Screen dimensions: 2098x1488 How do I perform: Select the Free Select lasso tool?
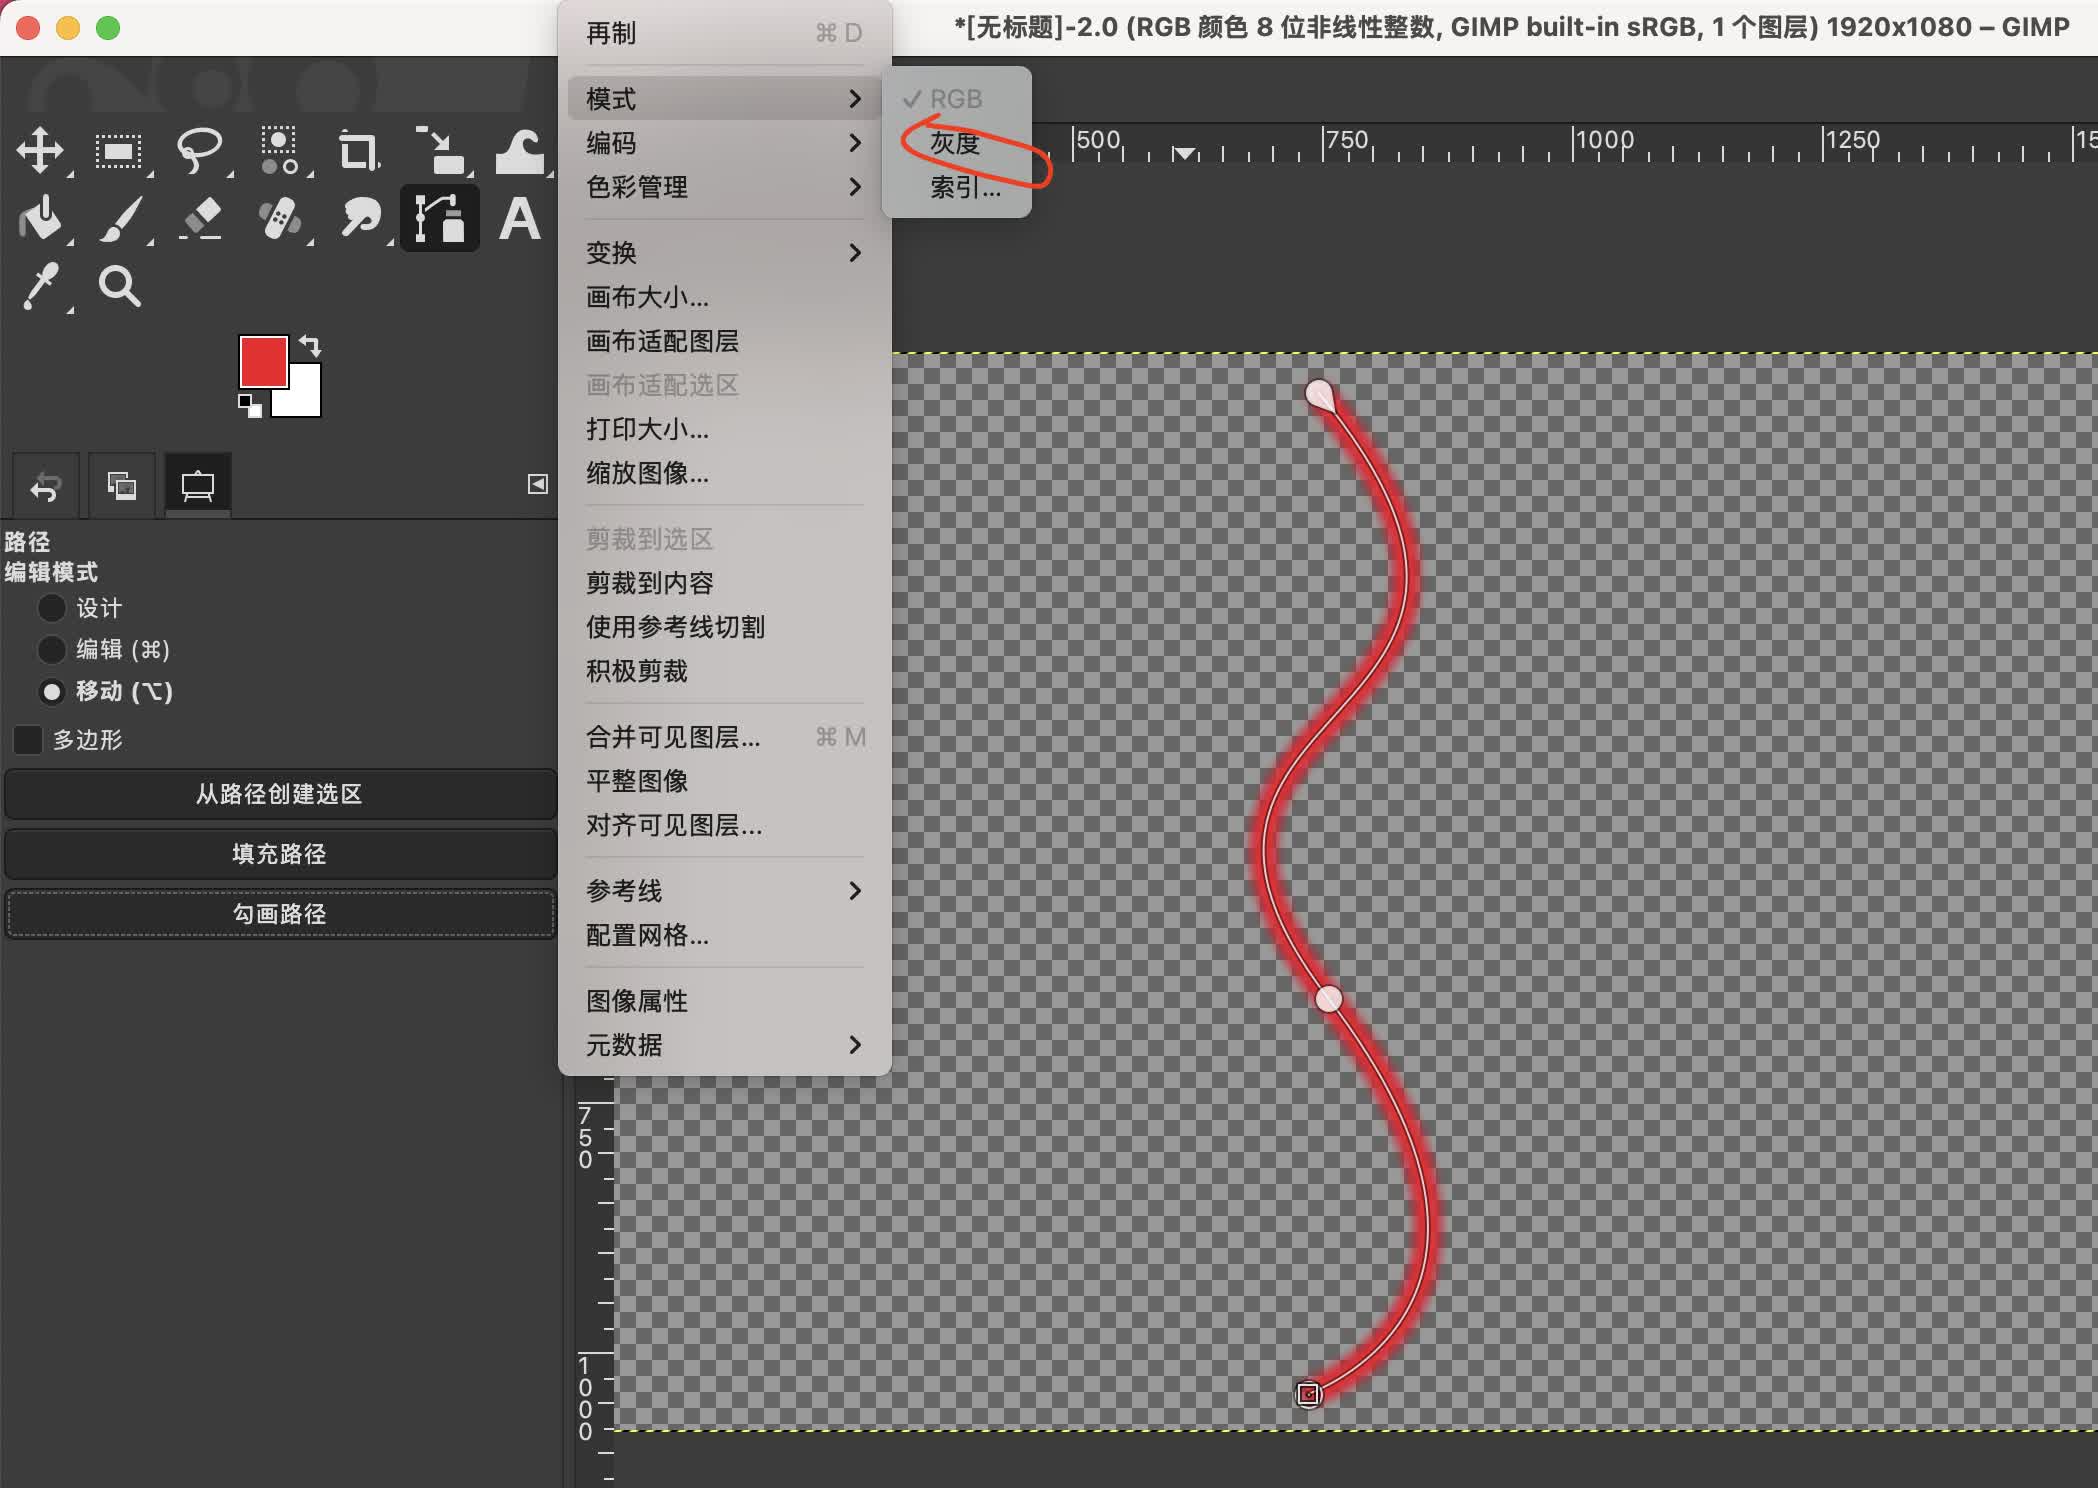(x=199, y=151)
